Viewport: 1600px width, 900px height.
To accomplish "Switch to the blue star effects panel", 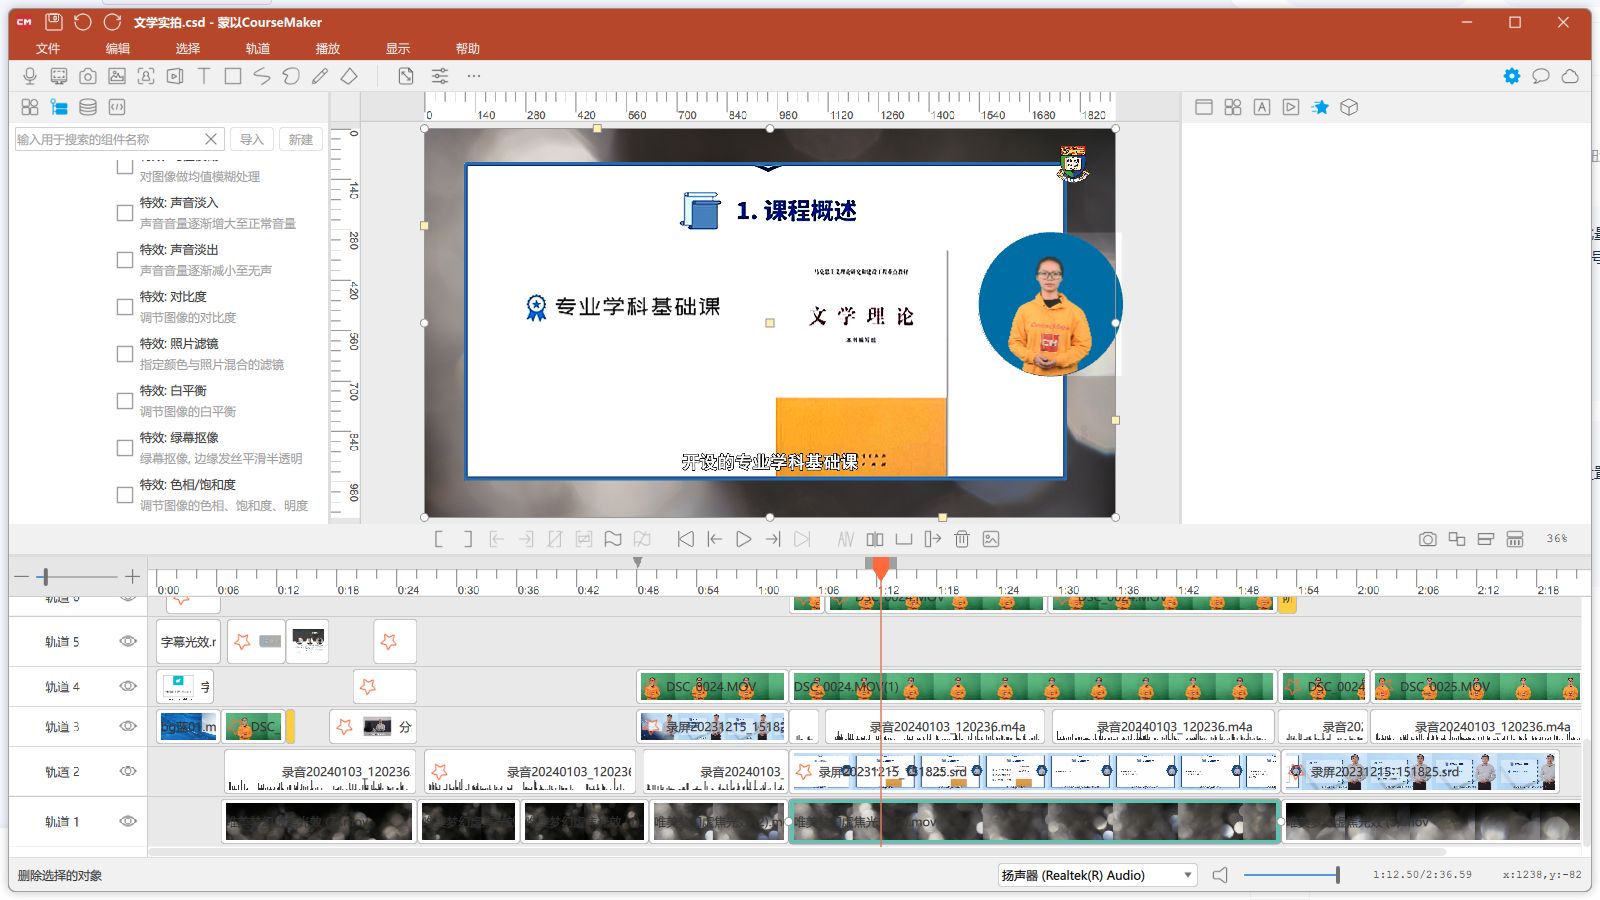I will 1320,107.
